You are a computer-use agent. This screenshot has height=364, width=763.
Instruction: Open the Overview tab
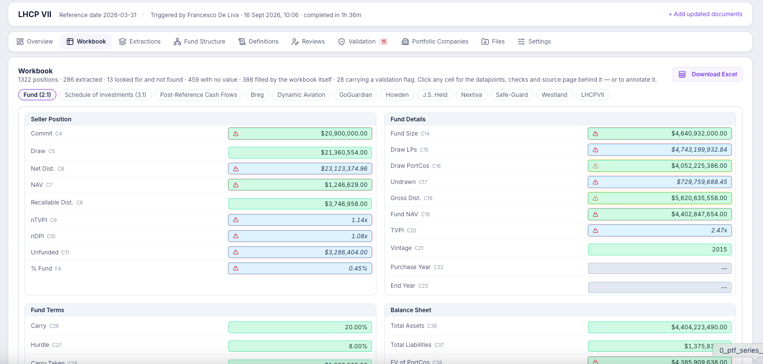coord(35,41)
